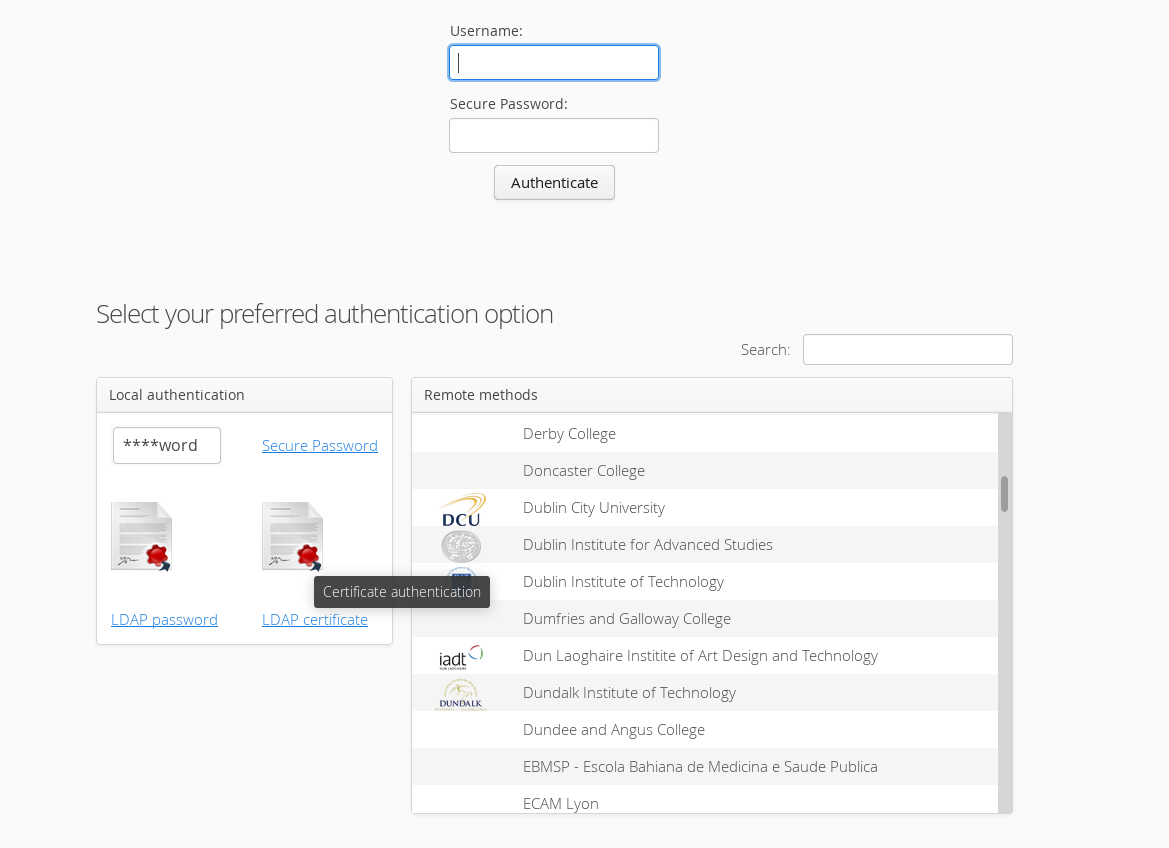Open the LDAP password link
1169x848 pixels.
click(x=164, y=620)
